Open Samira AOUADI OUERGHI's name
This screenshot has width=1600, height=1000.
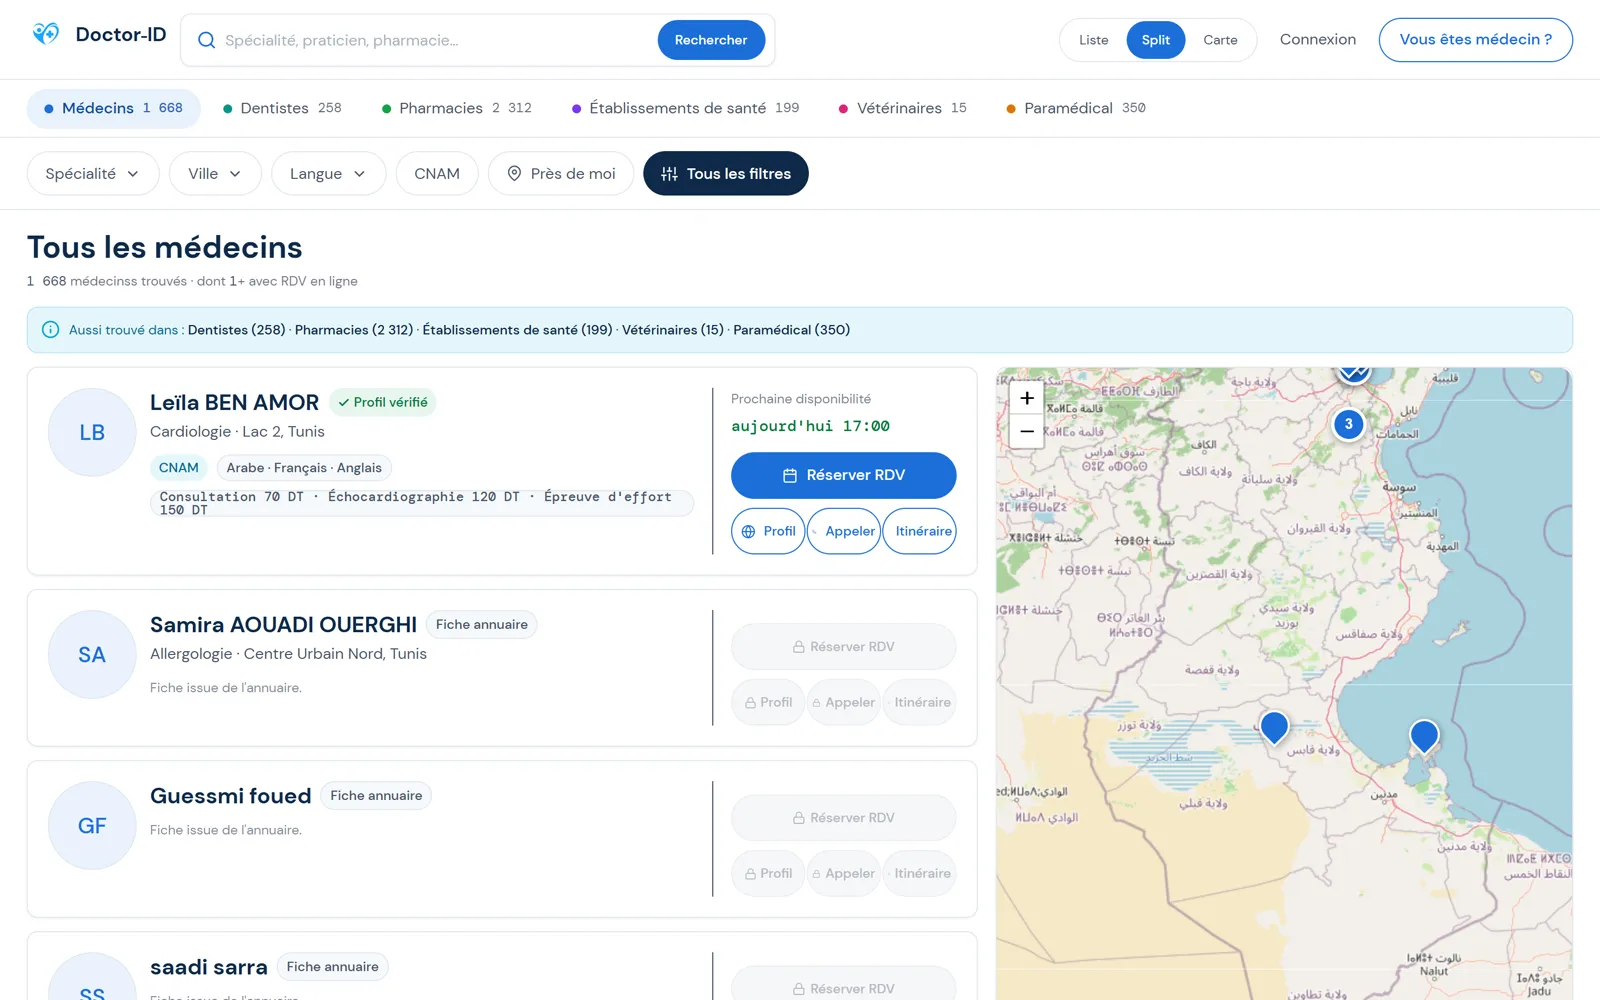(283, 625)
